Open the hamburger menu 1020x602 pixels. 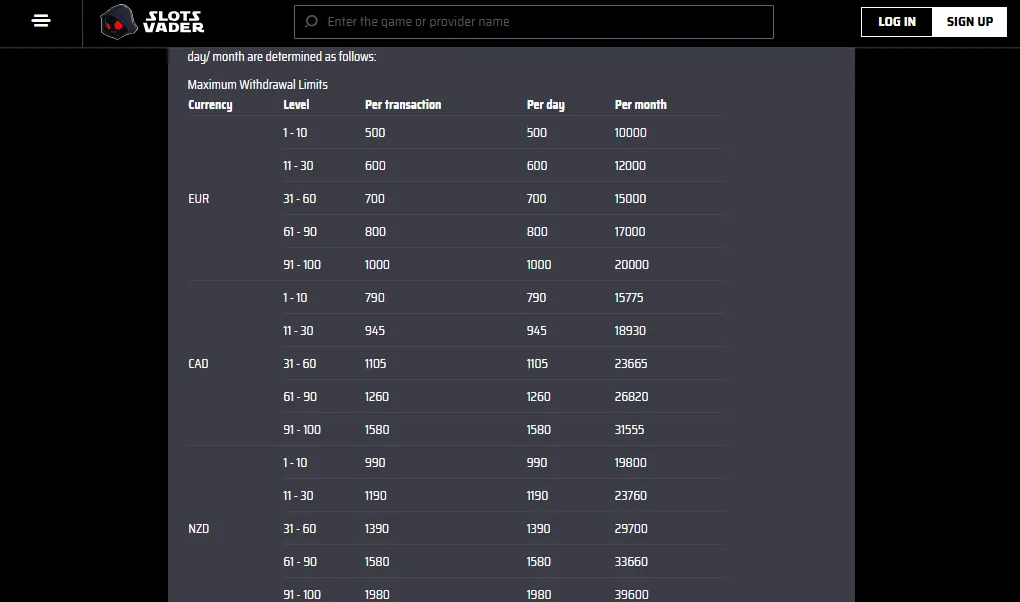[40, 21]
